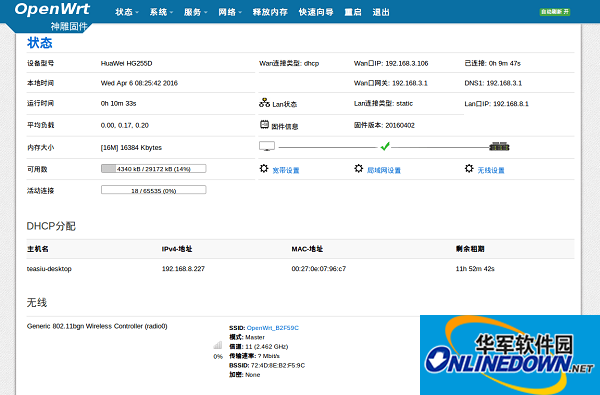Image resolution: width=600 pixels, height=395 pixels.
Task: Toggle the green auto refresh badge
Action: [x=555, y=12]
